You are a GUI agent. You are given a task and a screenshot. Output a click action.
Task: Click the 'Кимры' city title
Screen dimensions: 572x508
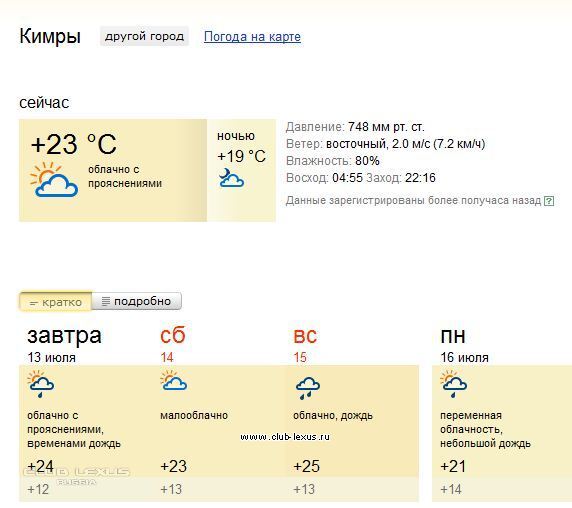coord(50,36)
